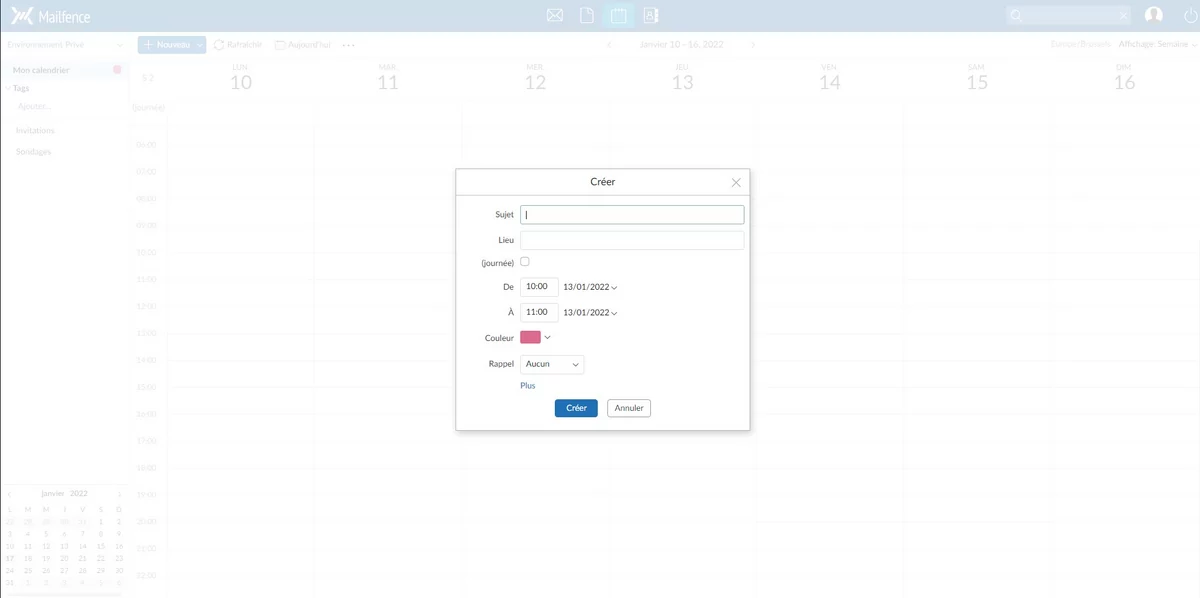Close the Créer dialog

coord(736,182)
